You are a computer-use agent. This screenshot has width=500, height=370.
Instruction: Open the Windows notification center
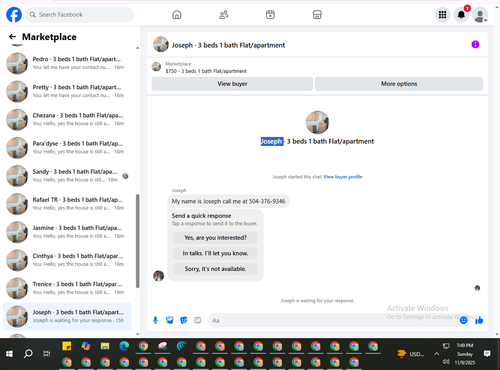coord(487,354)
